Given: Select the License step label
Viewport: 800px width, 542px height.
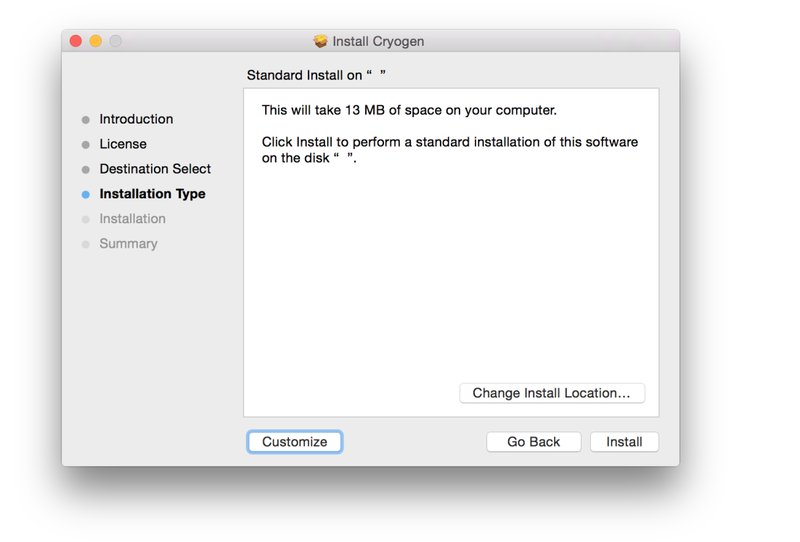Looking at the screenshot, I should click(123, 144).
